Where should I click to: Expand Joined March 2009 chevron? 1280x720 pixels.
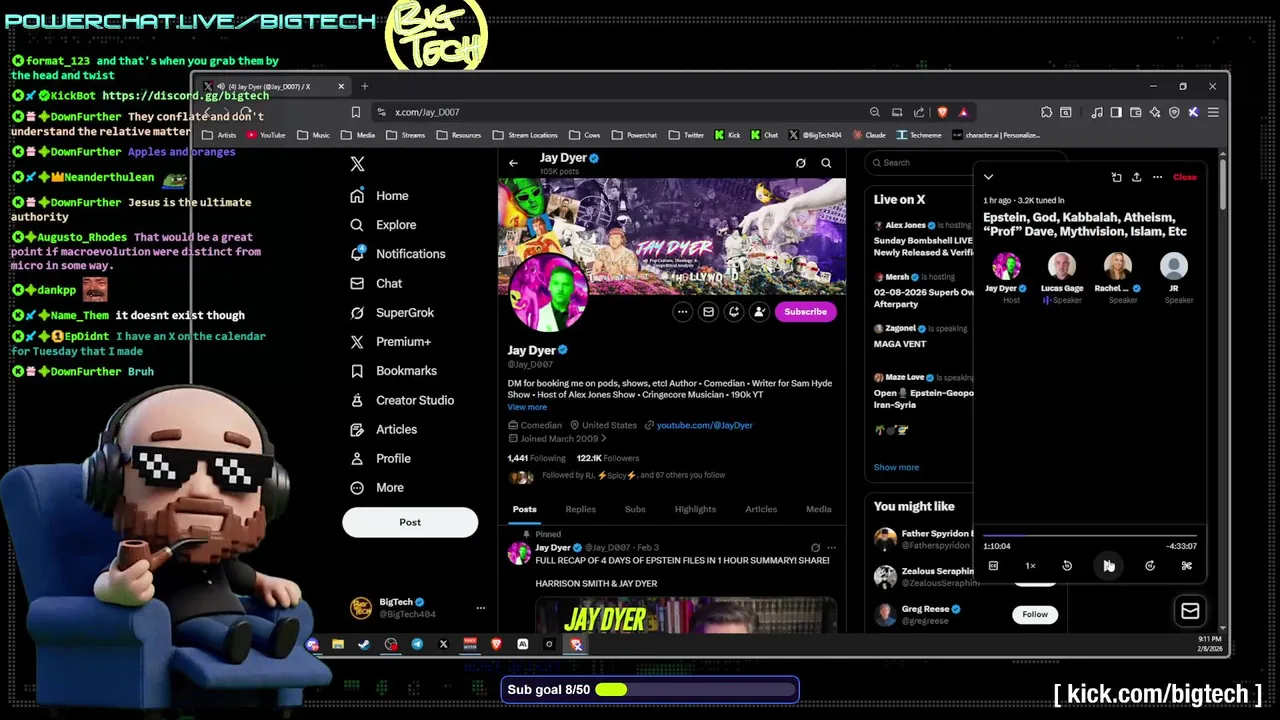603,438
